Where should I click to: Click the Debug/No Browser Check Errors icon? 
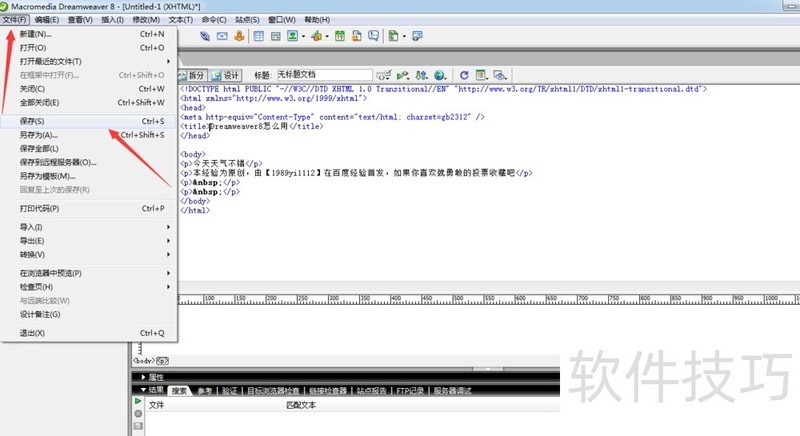point(403,75)
